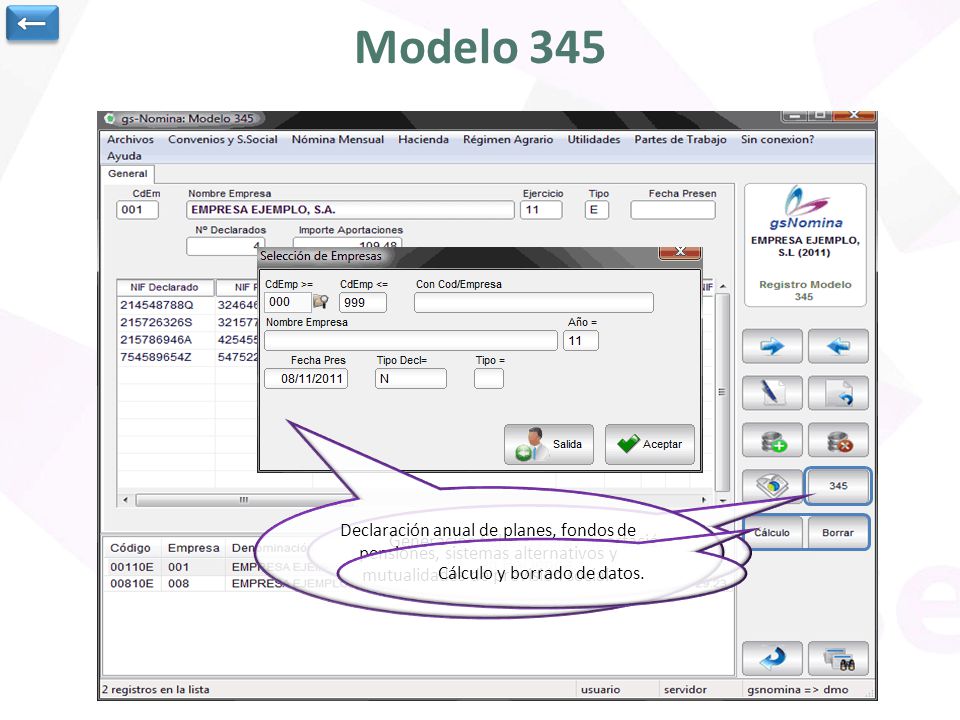The width and height of the screenshot is (960, 720).
Task: Close the Selección de Empresas dialog
Action: pyautogui.click(x=680, y=252)
